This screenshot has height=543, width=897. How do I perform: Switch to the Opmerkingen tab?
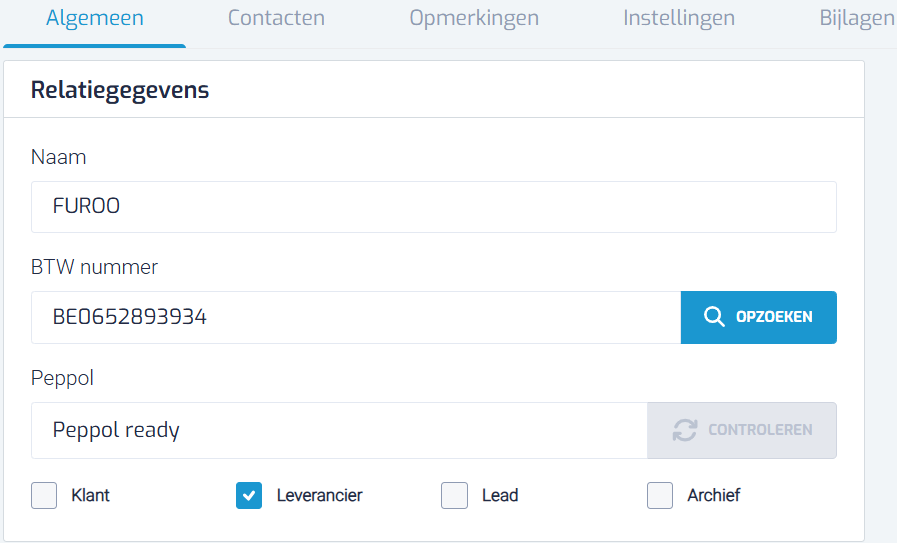[474, 18]
